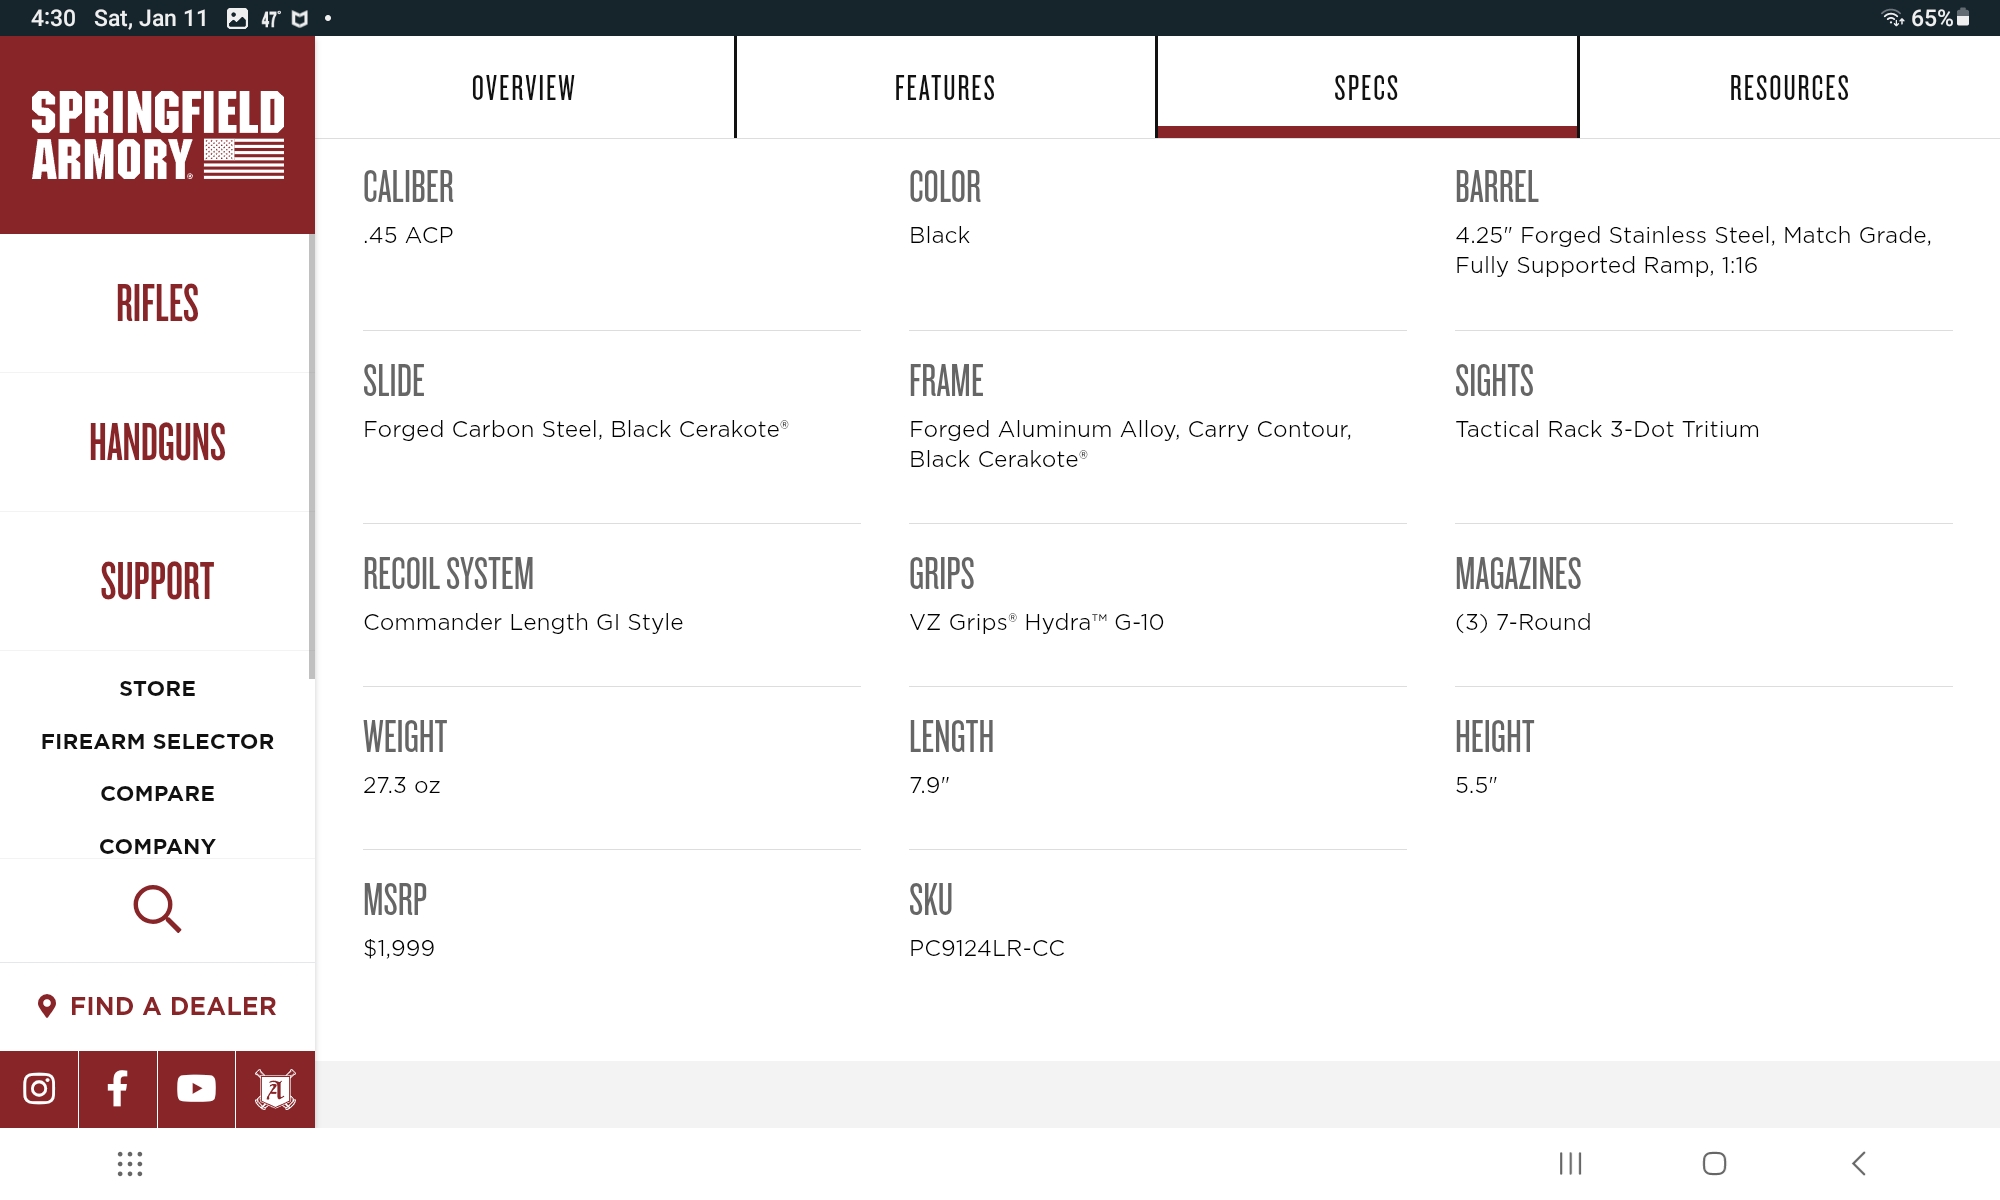Image resolution: width=2000 pixels, height=1200 pixels.
Task: Open the Facebook social icon
Action: point(117,1088)
